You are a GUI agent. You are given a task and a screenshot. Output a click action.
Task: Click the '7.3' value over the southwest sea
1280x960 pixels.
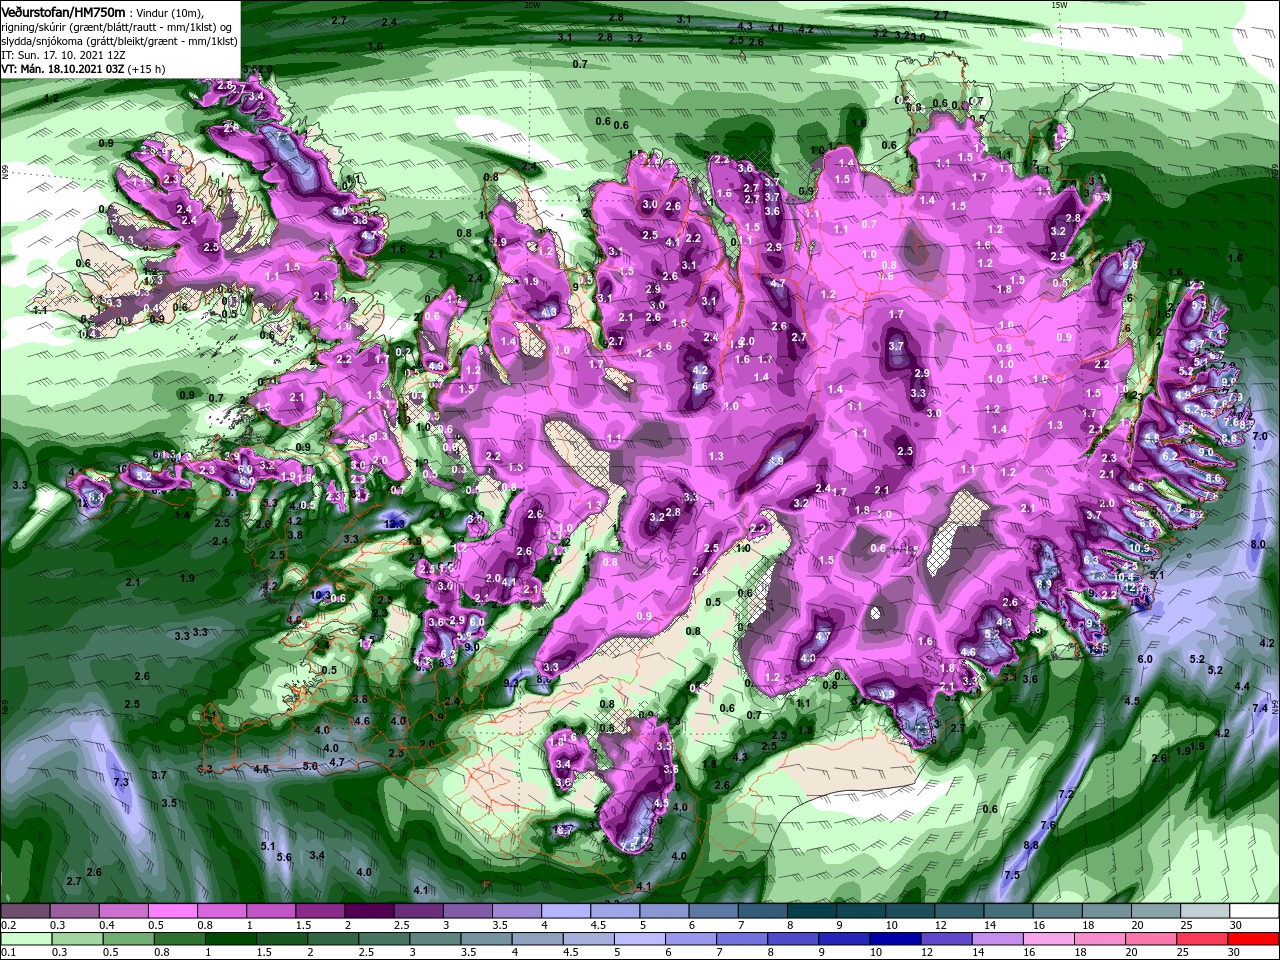tap(122, 781)
